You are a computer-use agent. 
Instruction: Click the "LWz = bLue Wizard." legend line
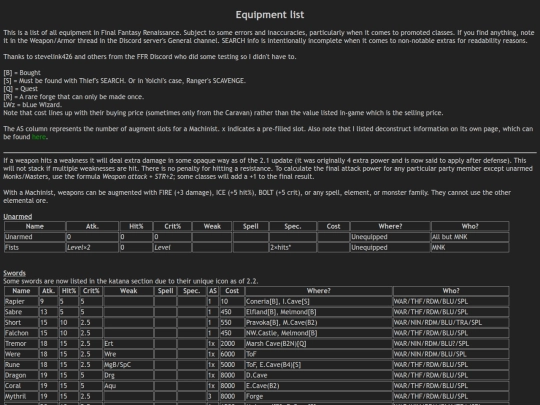[33, 105]
